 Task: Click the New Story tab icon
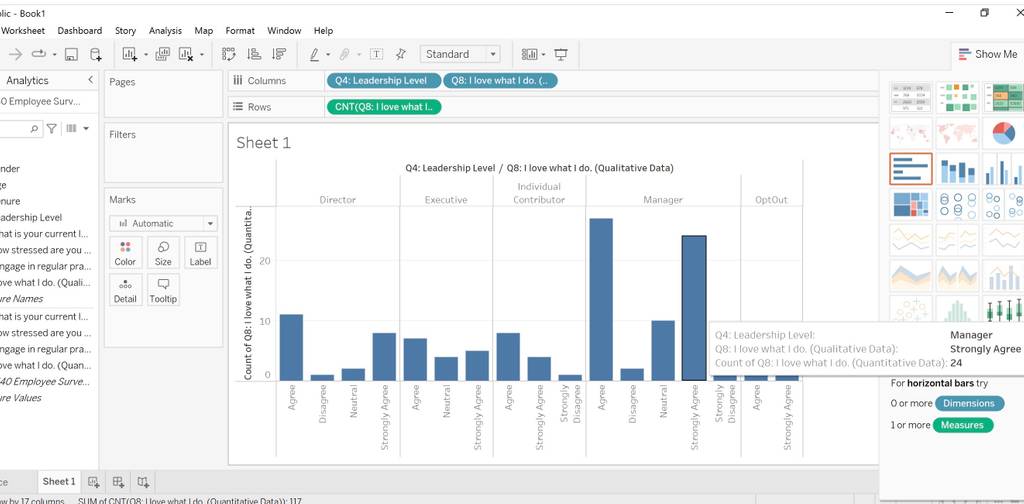click(143, 482)
